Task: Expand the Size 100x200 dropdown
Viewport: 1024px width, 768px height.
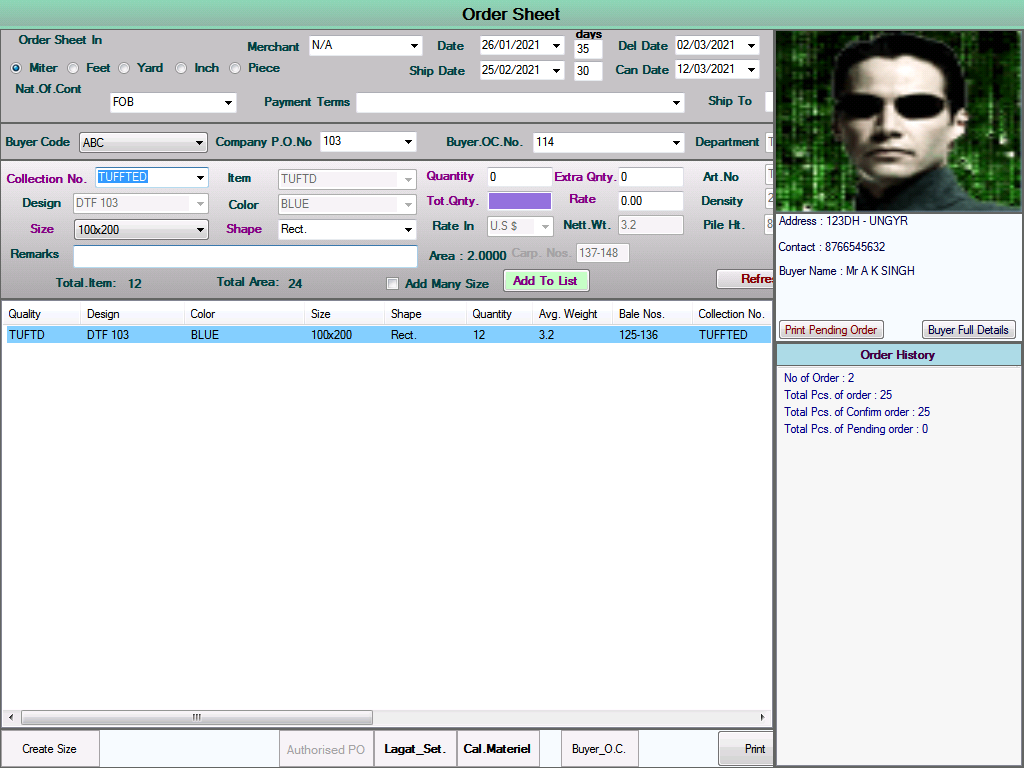Action: click(x=200, y=230)
